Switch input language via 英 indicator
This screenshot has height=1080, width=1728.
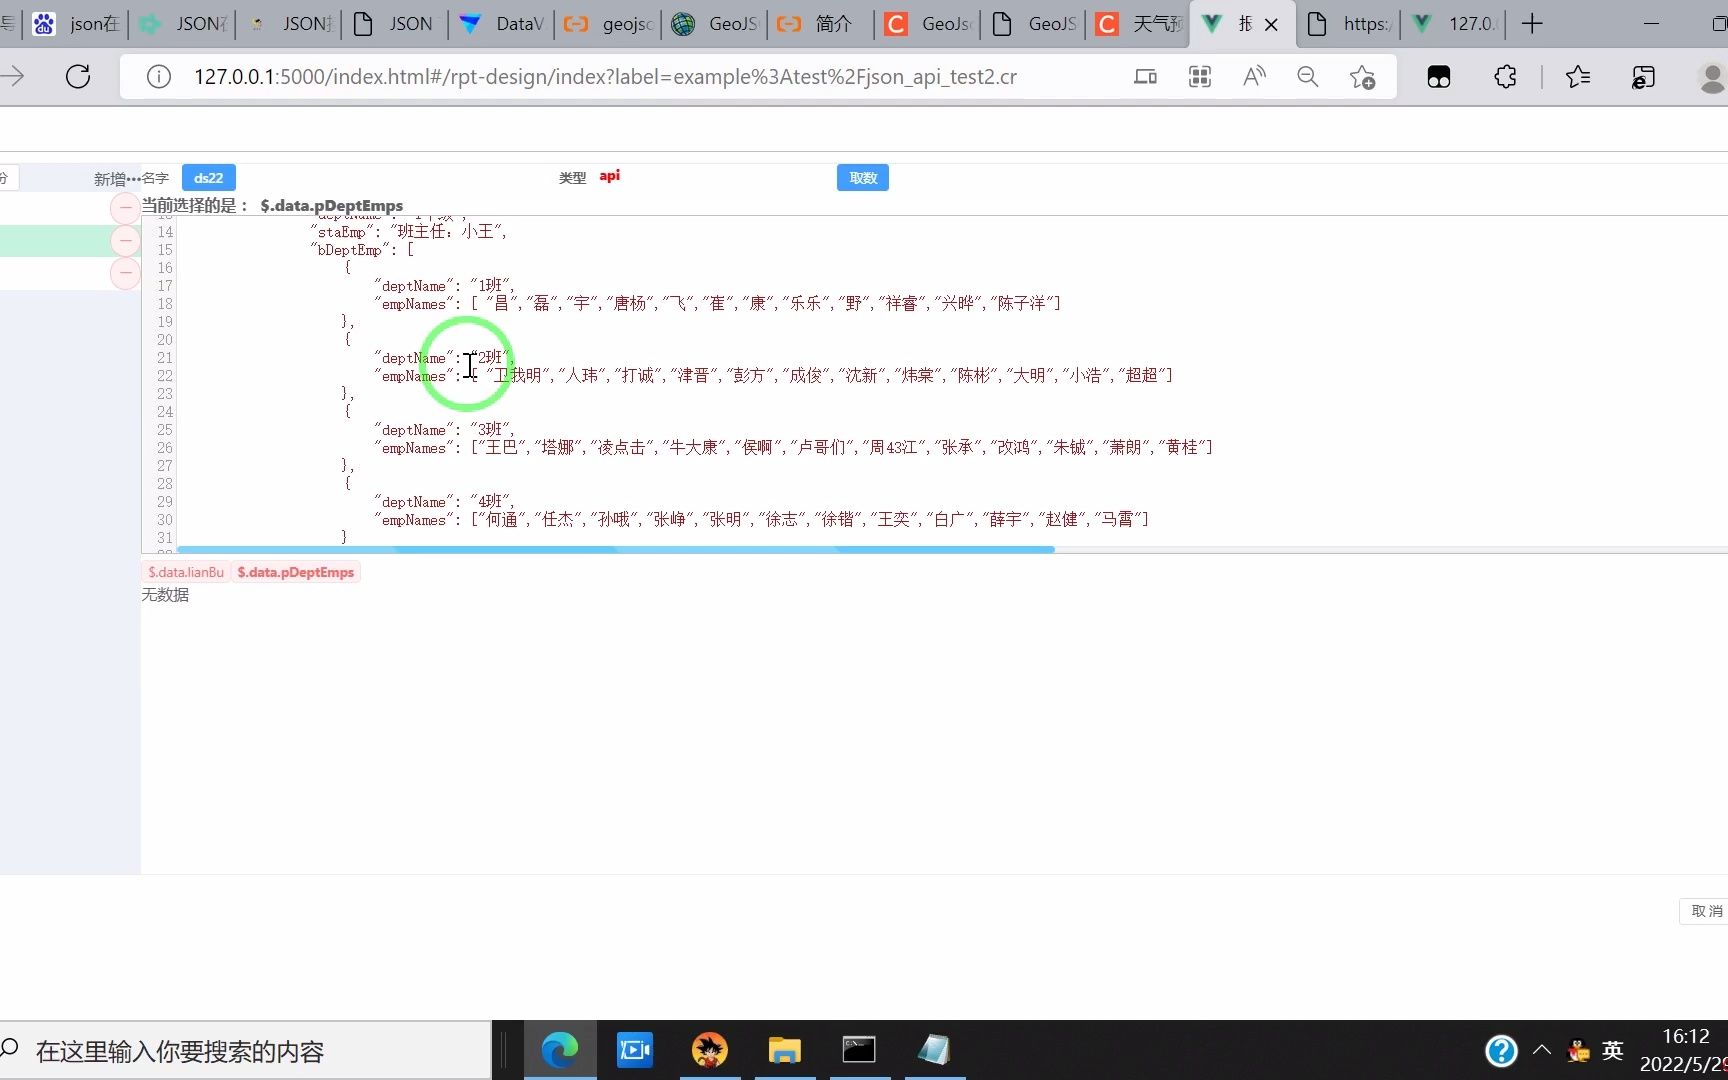(1612, 1051)
